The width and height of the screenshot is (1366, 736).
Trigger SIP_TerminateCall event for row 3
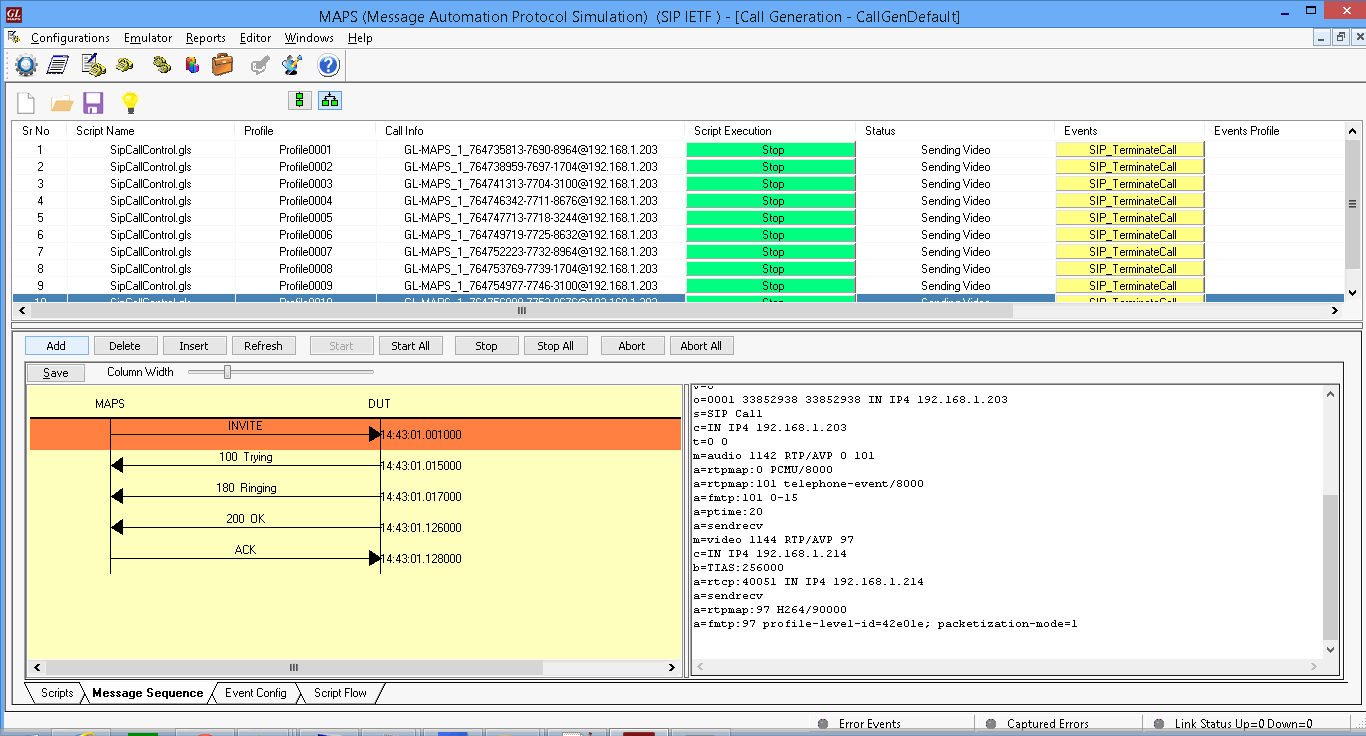click(x=1131, y=184)
